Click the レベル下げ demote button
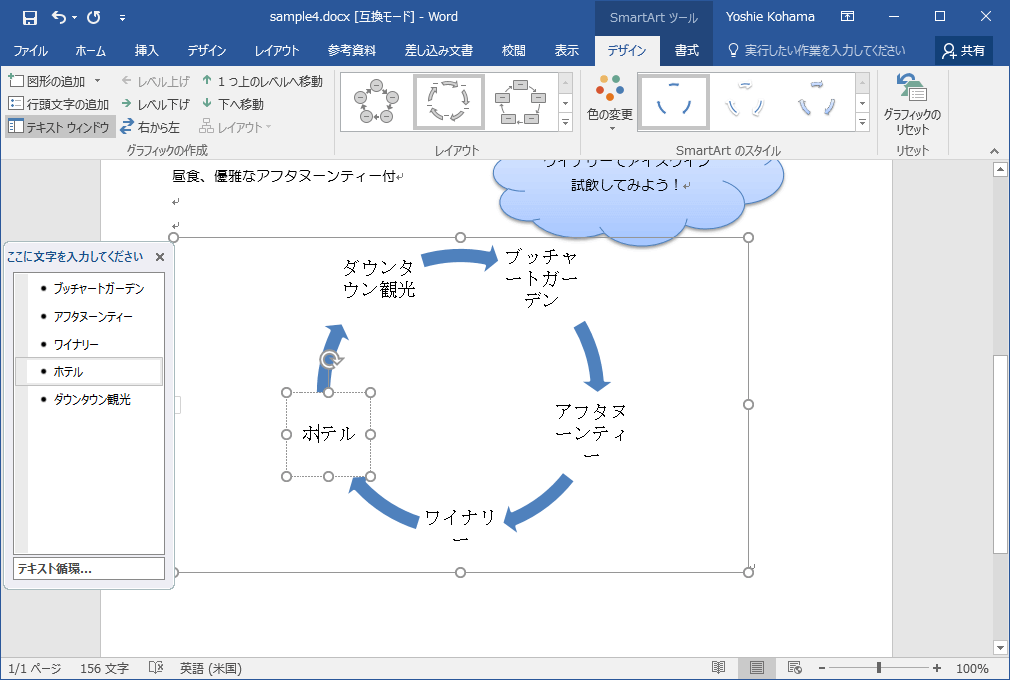 156,104
